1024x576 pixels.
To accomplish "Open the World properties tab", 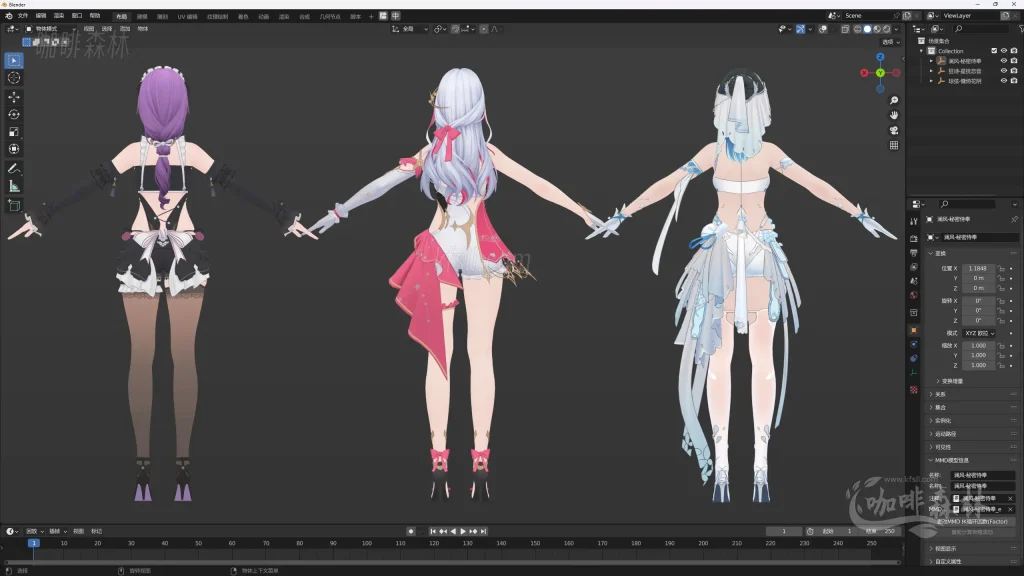I will point(914,295).
